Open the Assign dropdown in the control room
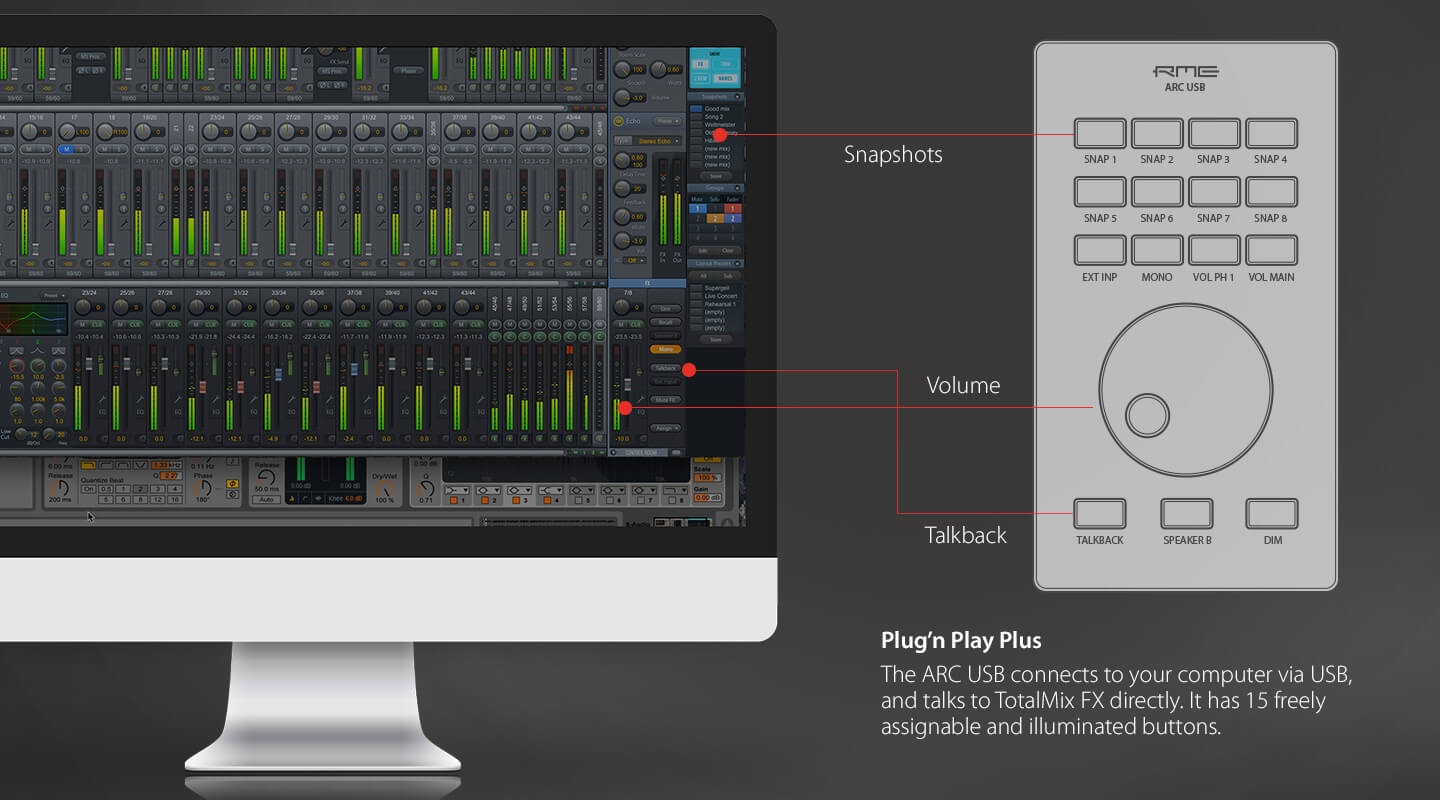The height and width of the screenshot is (800, 1440). pyautogui.click(x=664, y=427)
